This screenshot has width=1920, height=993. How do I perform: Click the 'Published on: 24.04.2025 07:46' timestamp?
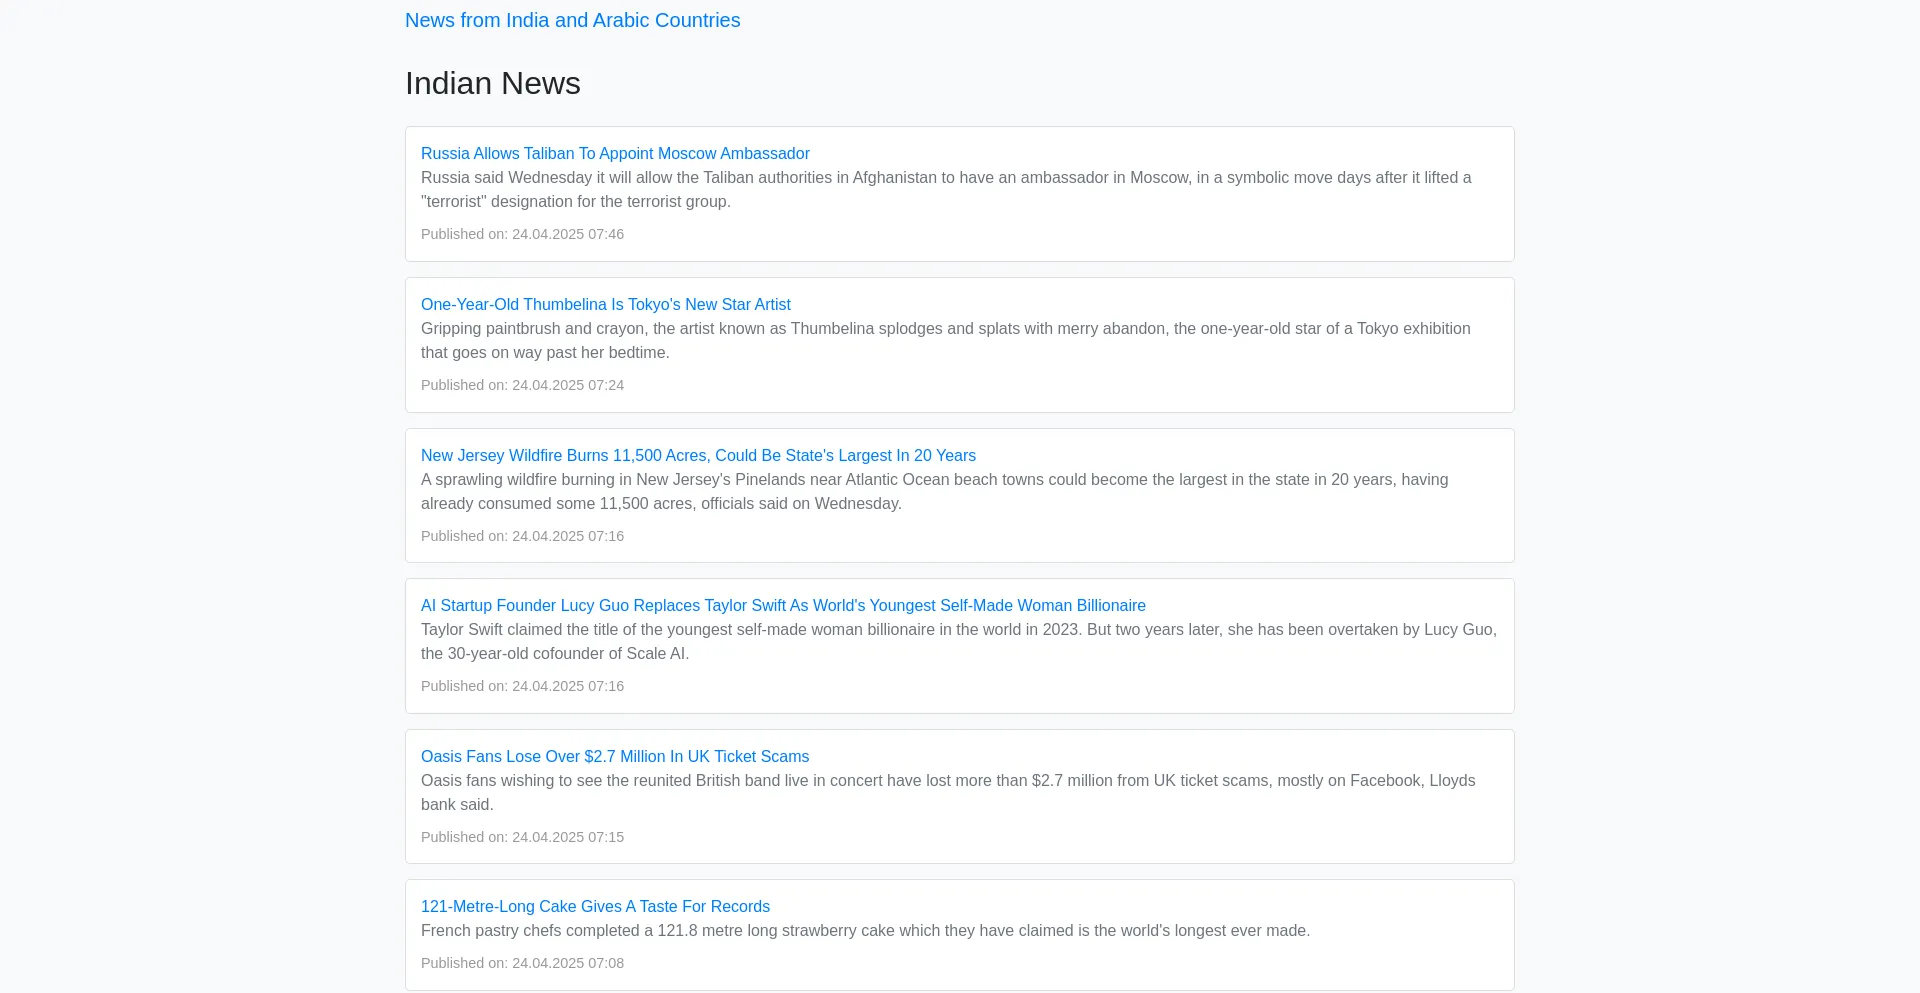pos(522,234)
